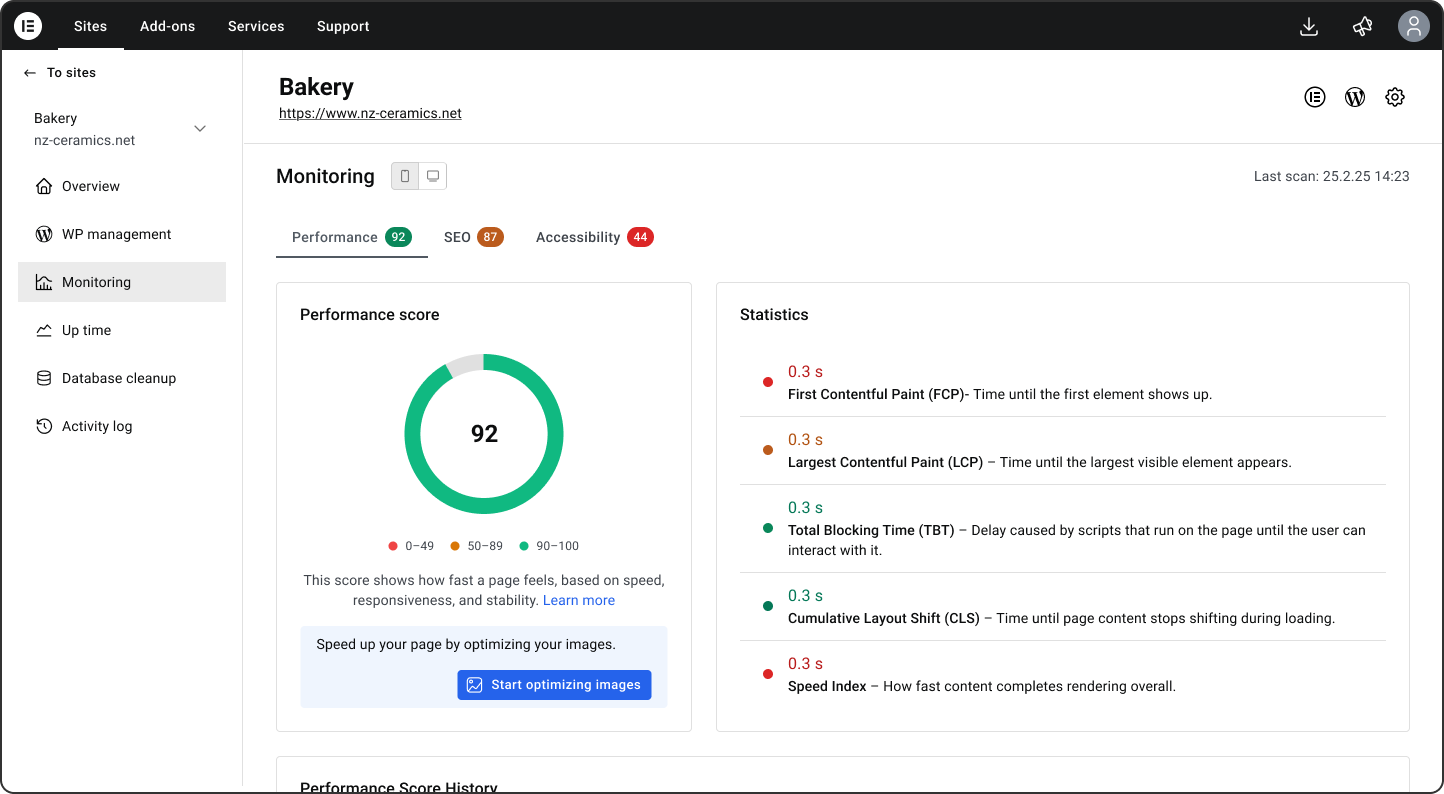This screenshot has width=1444, height=794.
Task: Open the https://www.nz-ceramics.net link
Action: pyautogui.click(x=370, y=114)
